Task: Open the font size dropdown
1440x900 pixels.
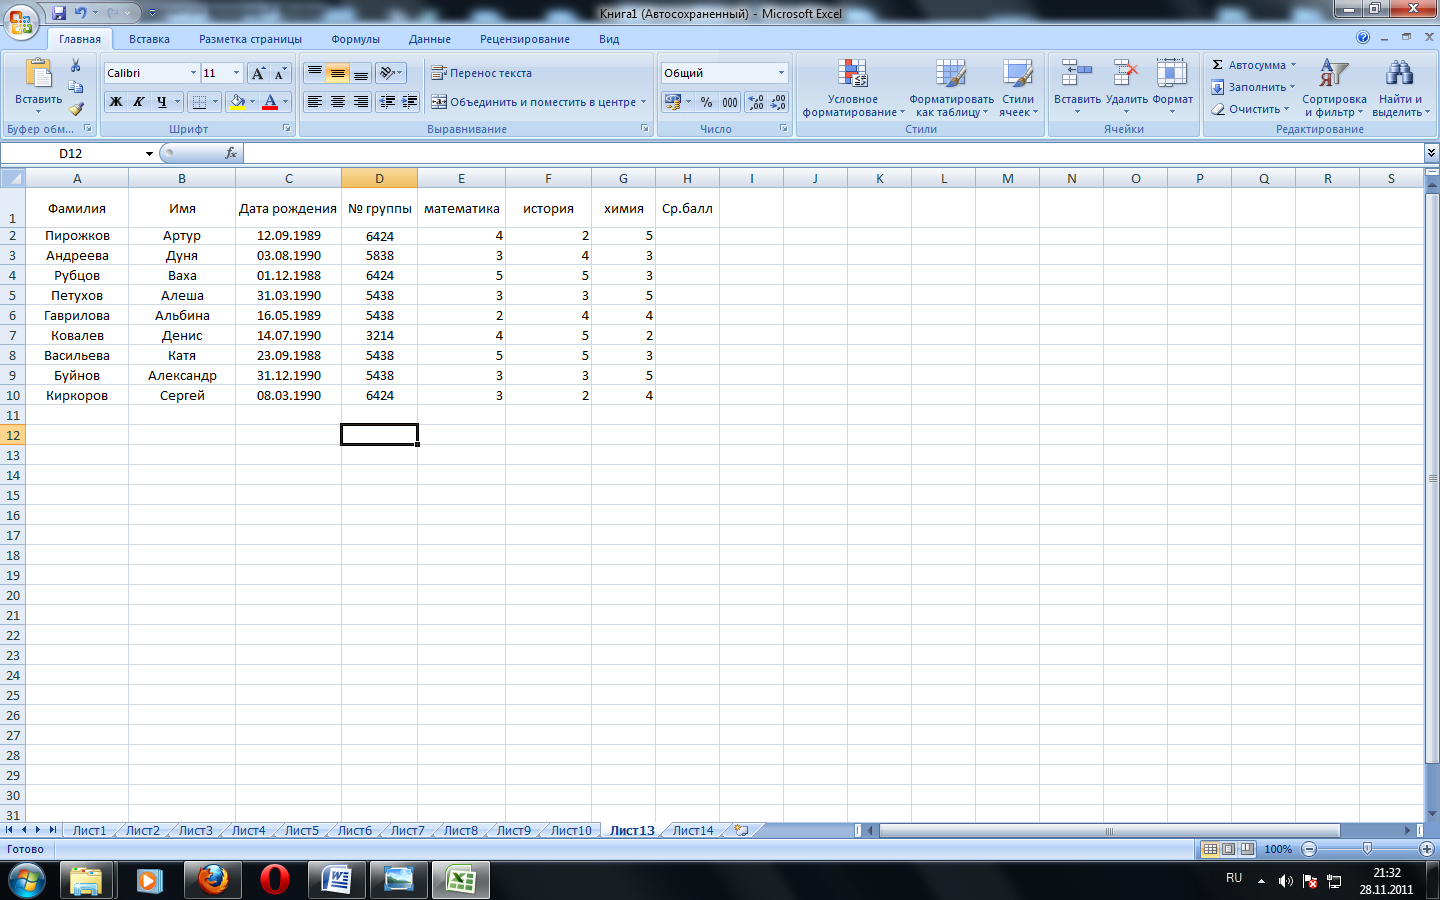Action: pyautogui.click(x=236, y=73)
